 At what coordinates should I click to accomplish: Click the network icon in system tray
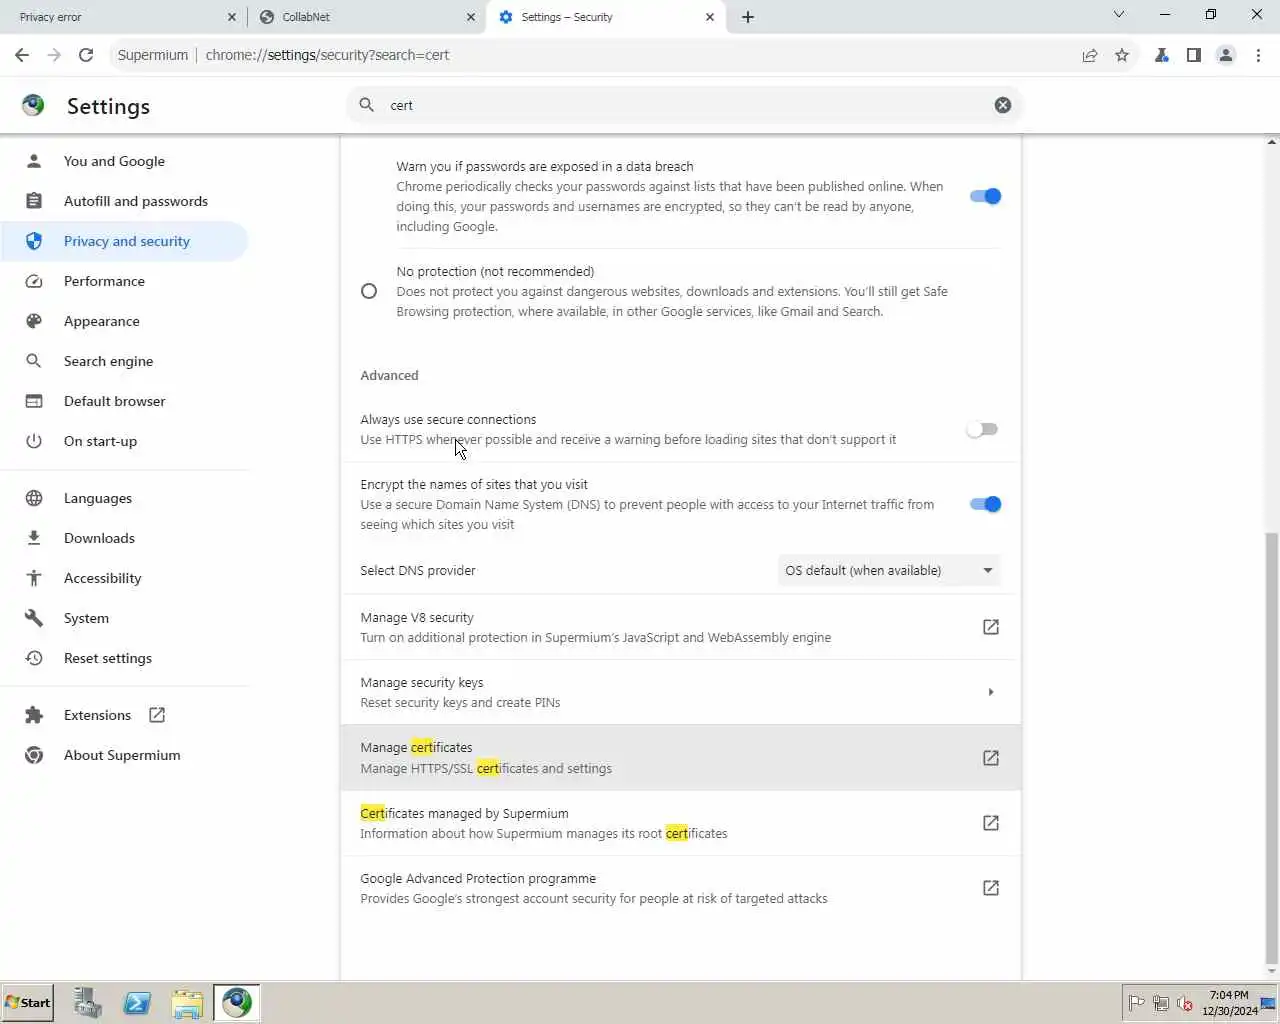click(x=1161, y=1003)
